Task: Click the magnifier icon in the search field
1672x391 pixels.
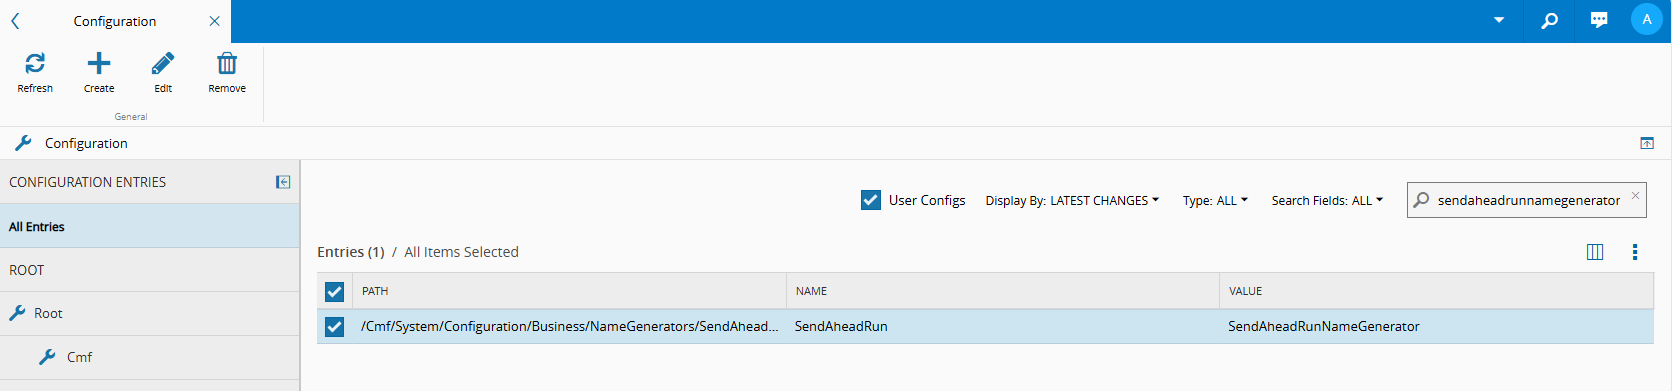Action: coord(1421,200)
